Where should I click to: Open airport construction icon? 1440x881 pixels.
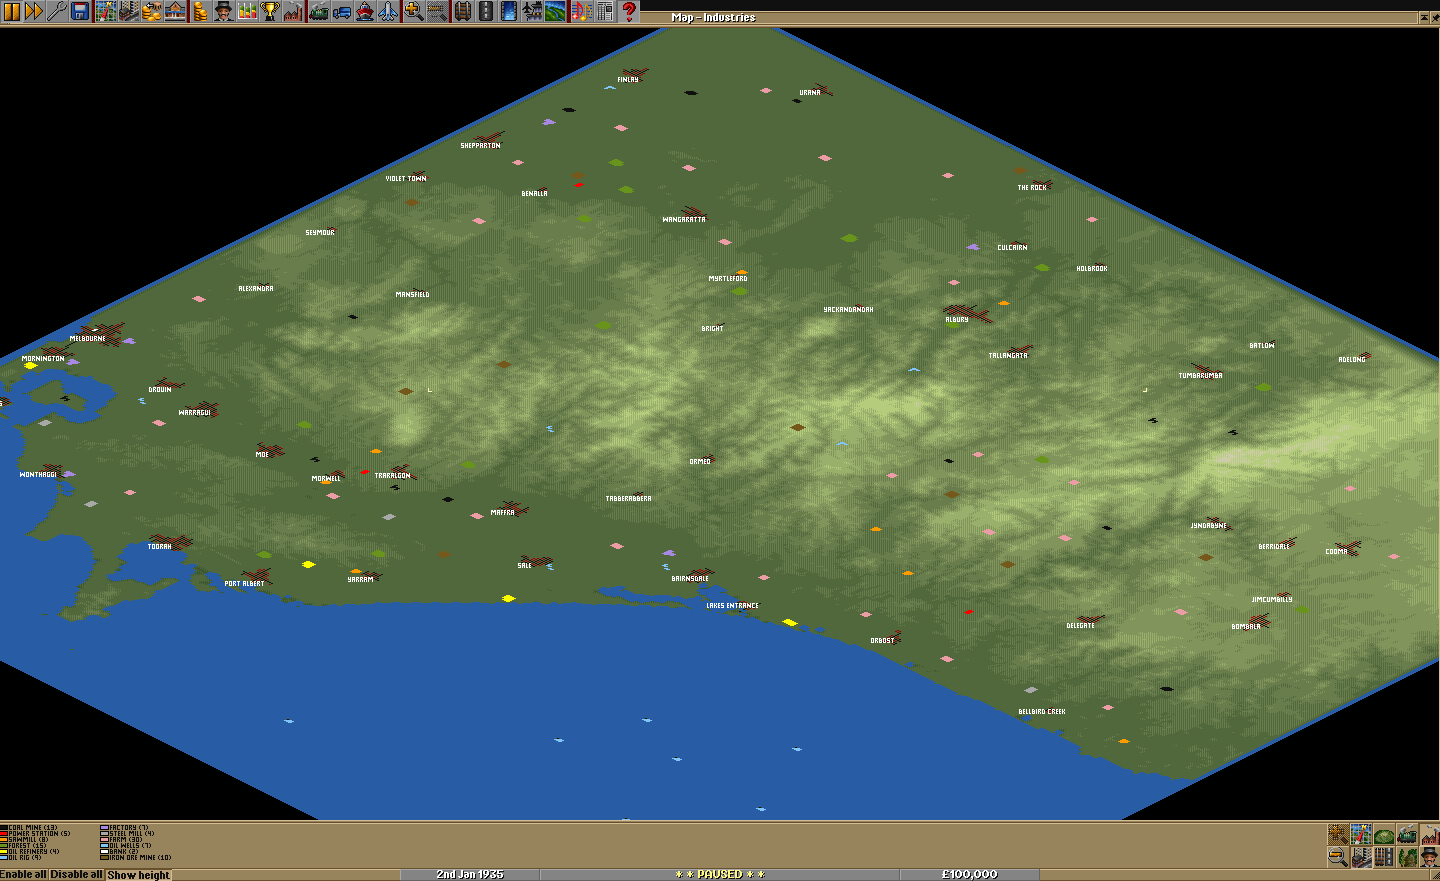[x=532, y=11]
